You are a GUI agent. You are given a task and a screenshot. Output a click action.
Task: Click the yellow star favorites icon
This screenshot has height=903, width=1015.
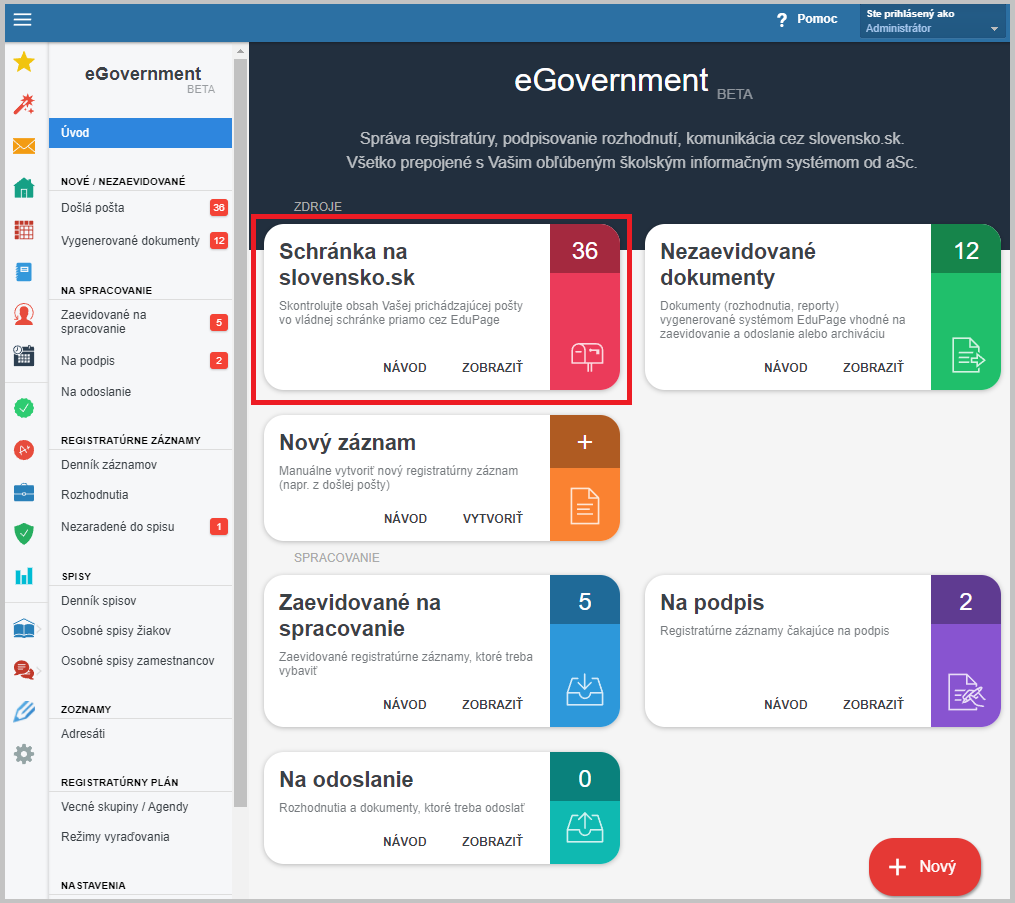tap(24, 62)
